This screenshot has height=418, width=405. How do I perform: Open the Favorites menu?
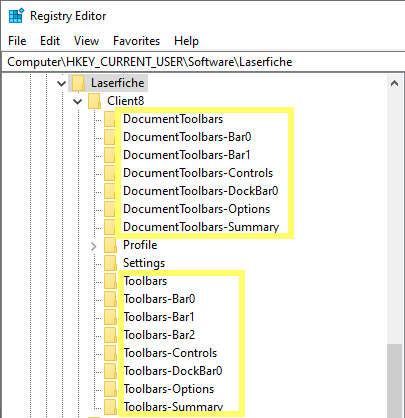coord(136,41)
